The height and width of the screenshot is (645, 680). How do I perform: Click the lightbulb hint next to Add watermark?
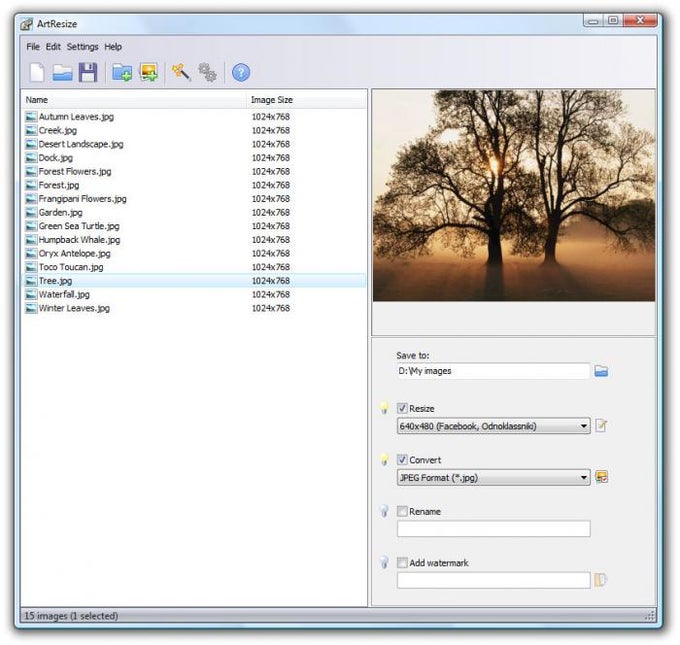[384, 563]
